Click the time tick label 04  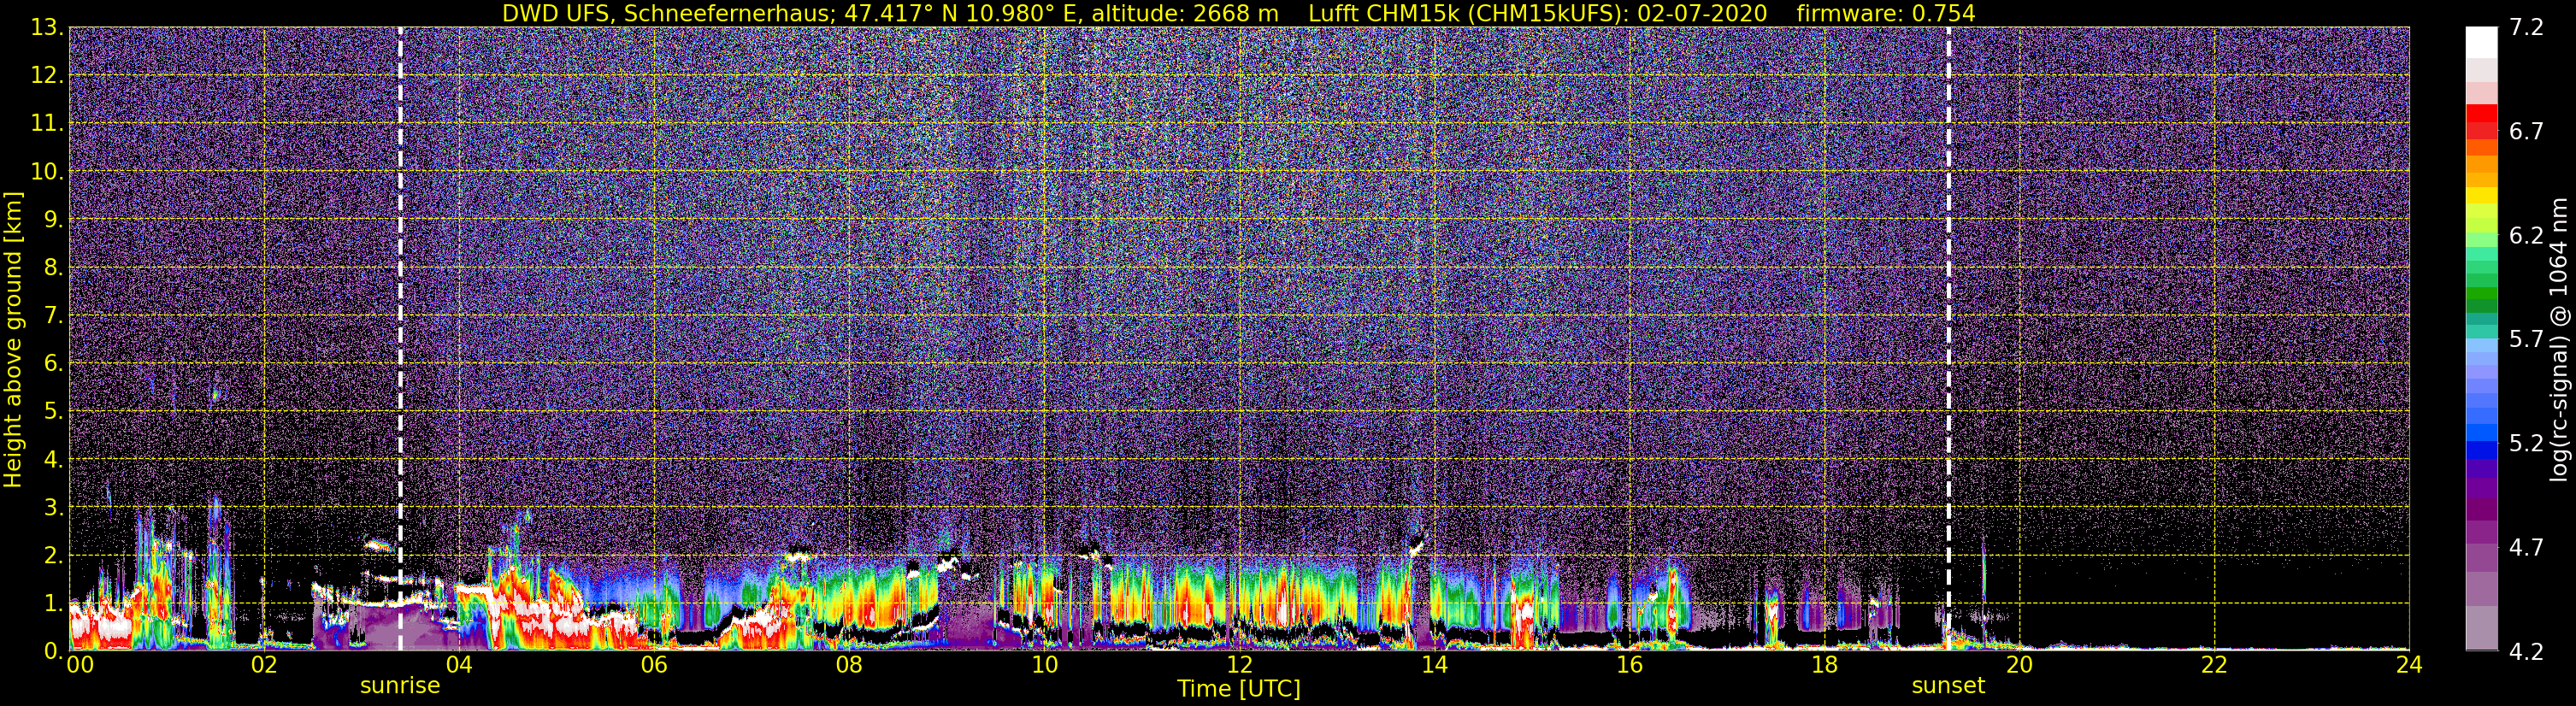pos(459,664)
